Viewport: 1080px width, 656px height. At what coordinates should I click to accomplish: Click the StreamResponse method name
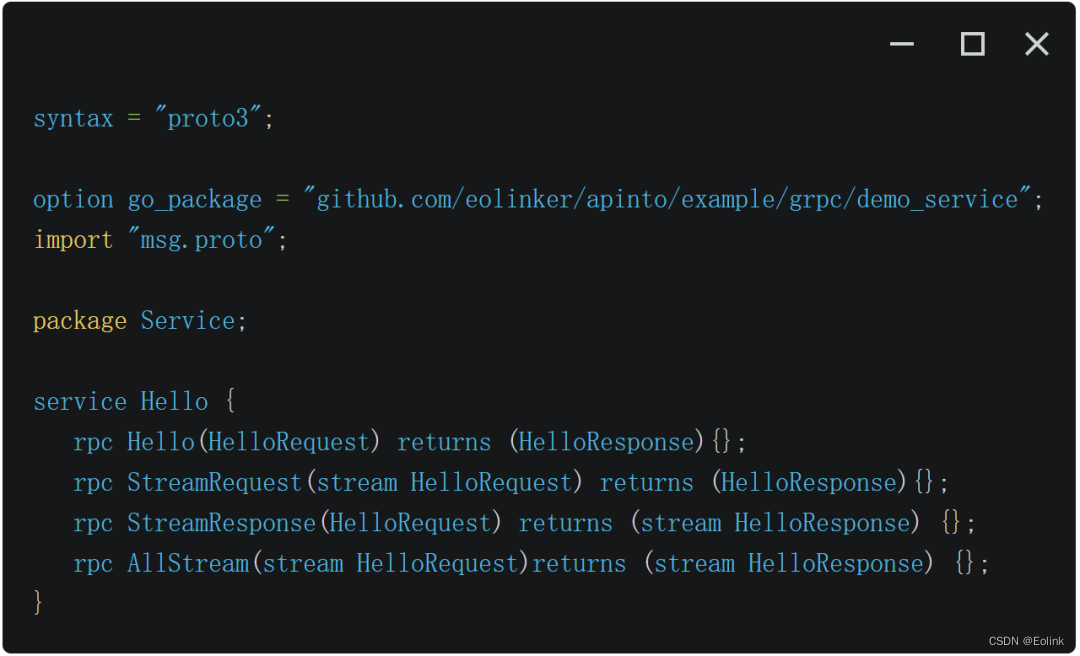(x=222, y=524)
